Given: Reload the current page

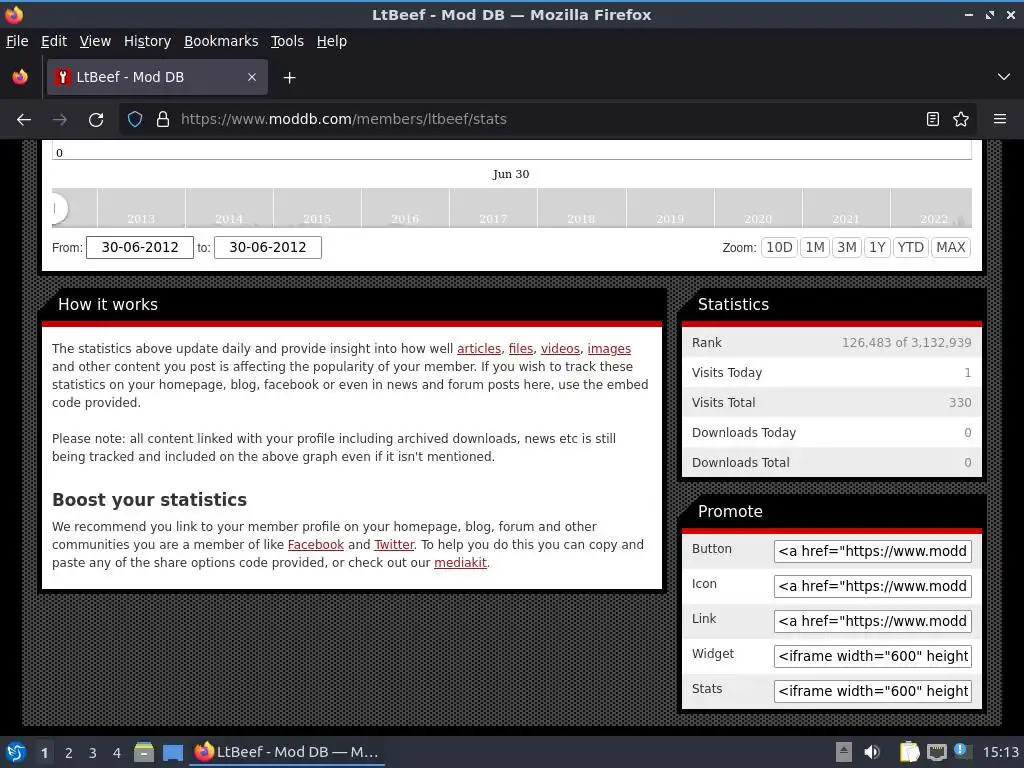Looking at the screenshot, I should (96, 120).
